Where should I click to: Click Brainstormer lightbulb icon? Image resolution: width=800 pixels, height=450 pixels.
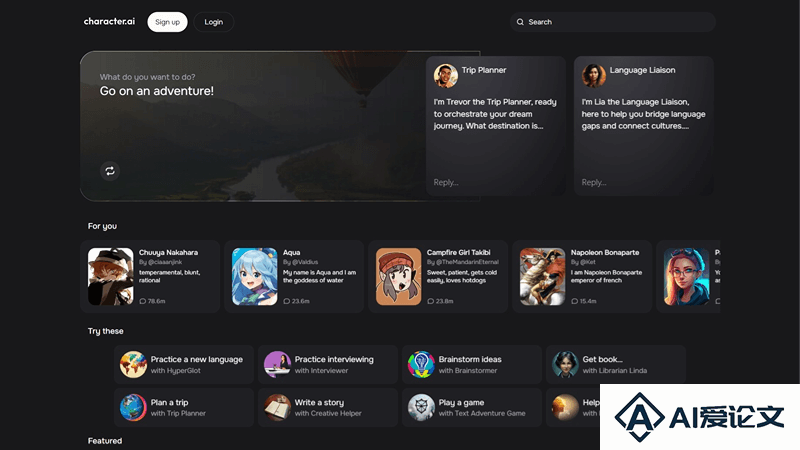pos(421,364)
